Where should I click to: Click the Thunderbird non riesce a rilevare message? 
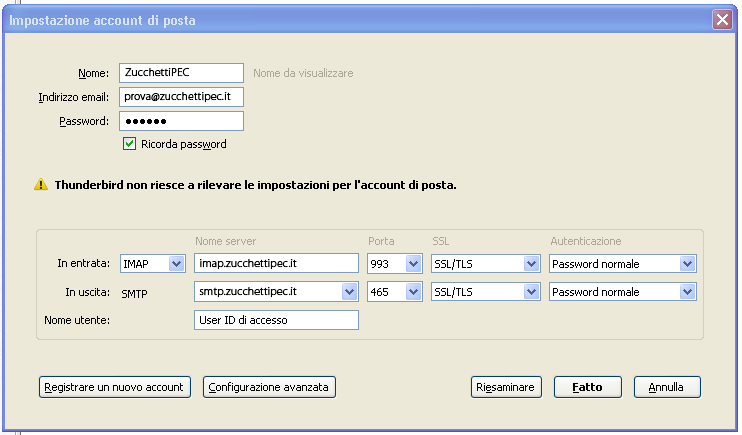point(256,185)
